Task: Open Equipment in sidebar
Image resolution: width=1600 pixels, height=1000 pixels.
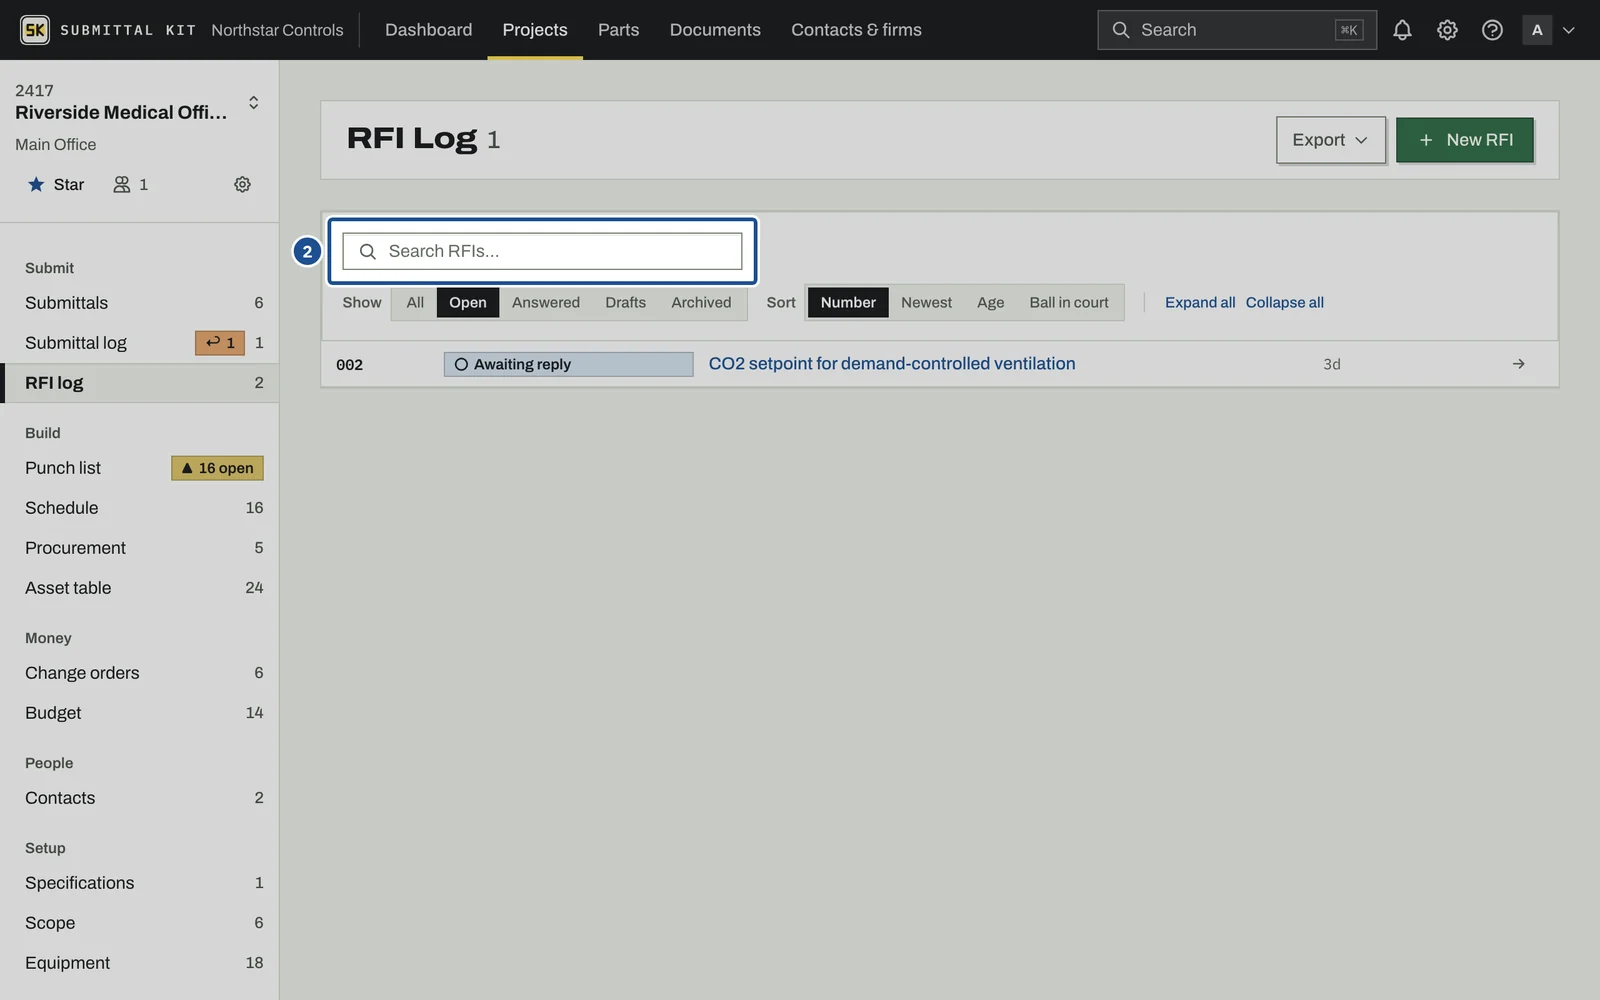Action: (x=140, y=963)
